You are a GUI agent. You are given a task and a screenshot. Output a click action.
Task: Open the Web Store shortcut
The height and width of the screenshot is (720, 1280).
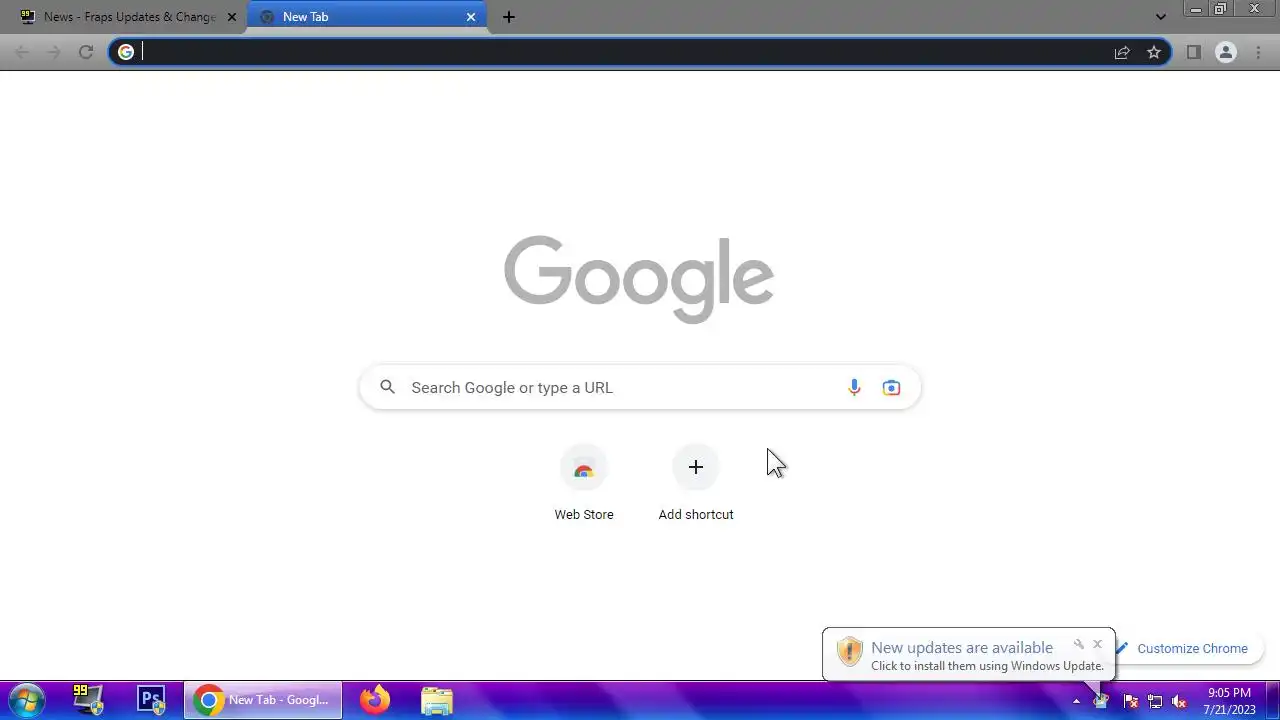click(x=584, y=484)
